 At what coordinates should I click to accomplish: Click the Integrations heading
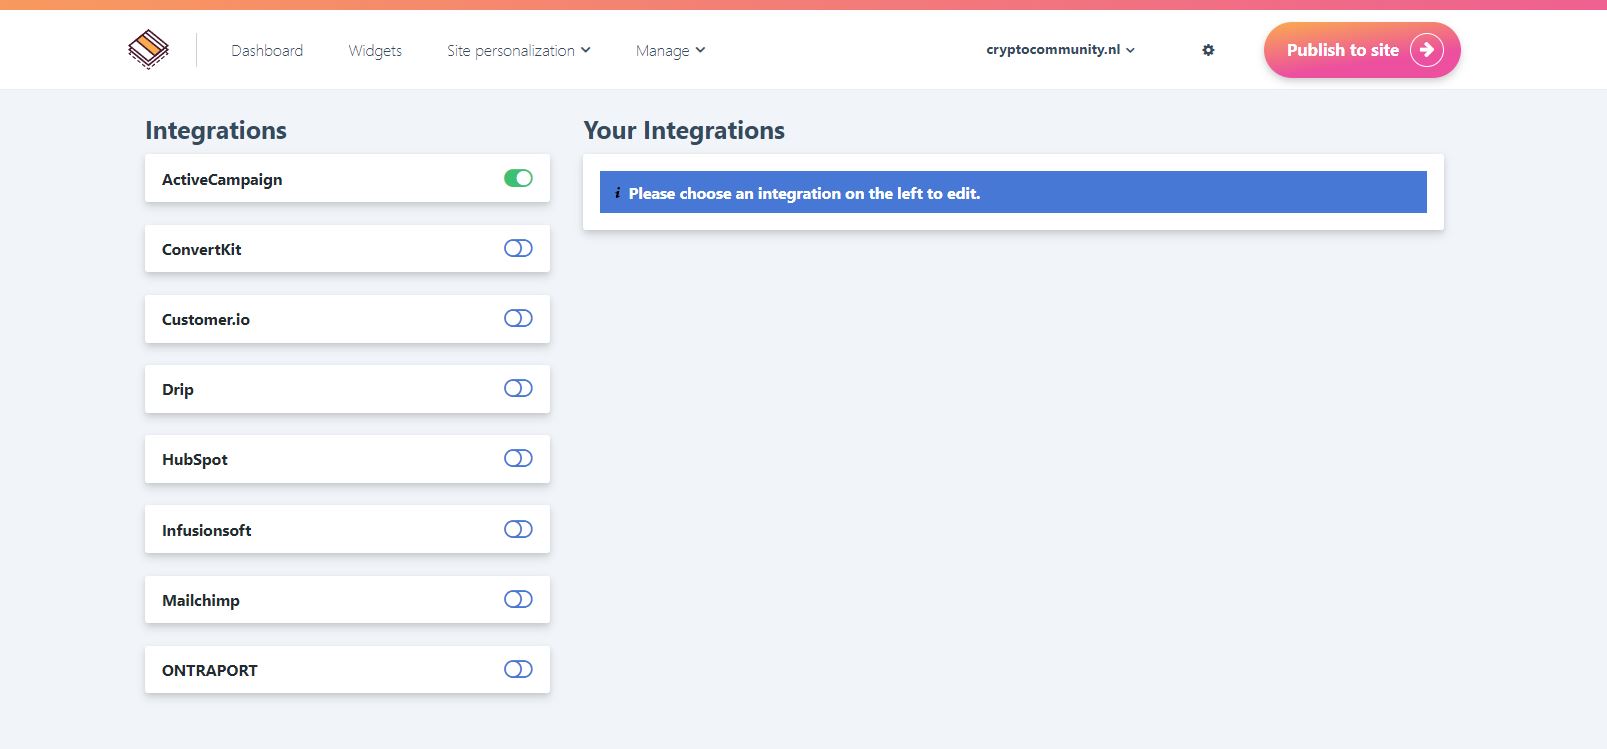(x=216, y=130)
